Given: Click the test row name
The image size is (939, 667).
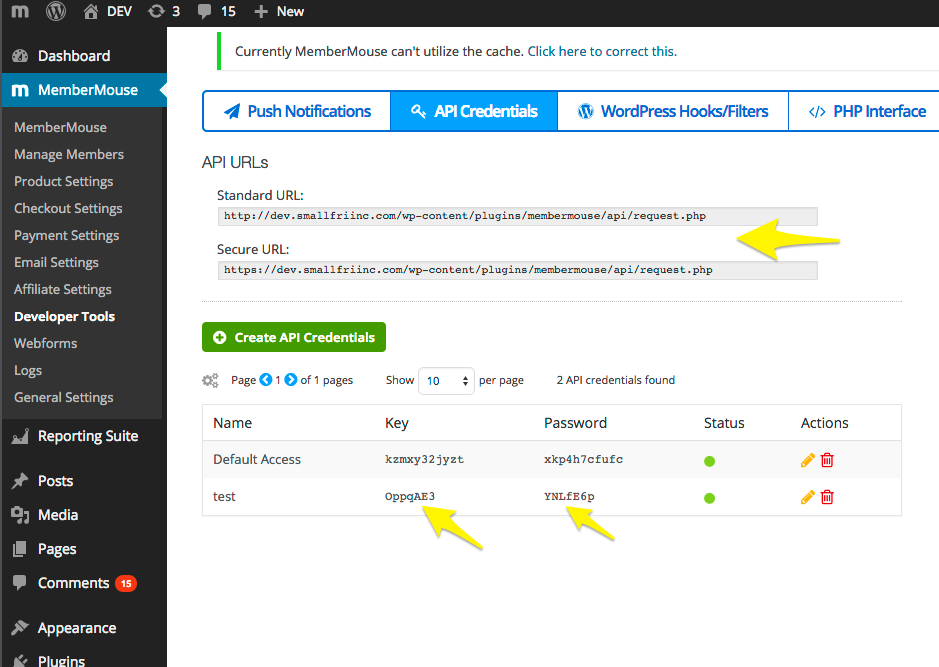Looking at the screenshot, I should 224,496.
